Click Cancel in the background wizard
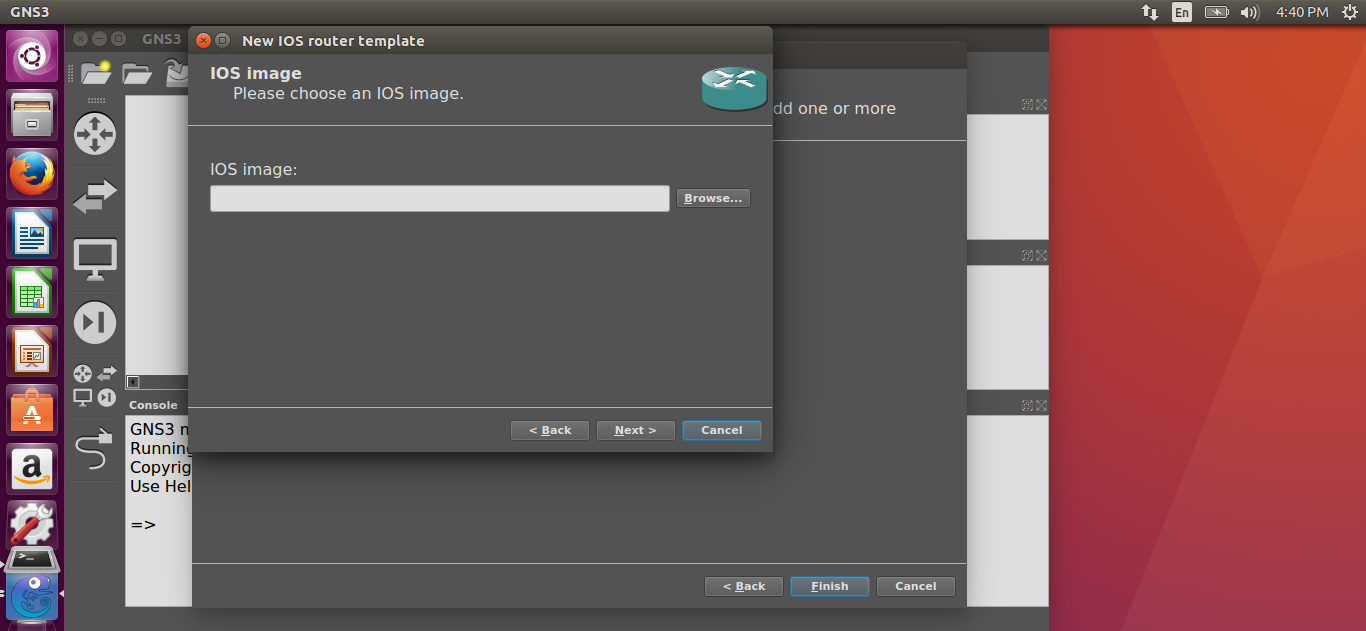This screenshot has width=1366, height=631. pyautogui.click(x=916, y=586)
